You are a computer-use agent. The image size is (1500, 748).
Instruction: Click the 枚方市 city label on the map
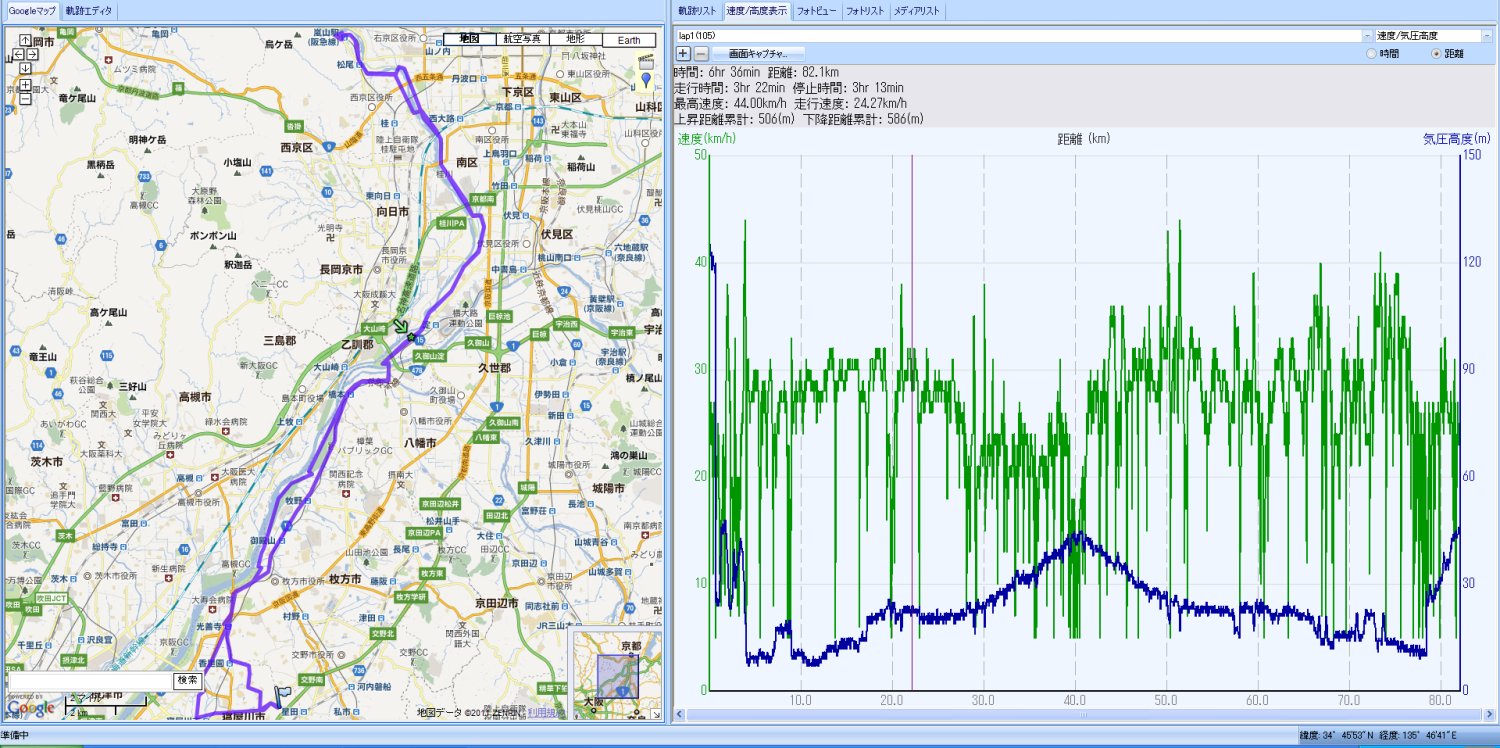[x=344, y=579]
